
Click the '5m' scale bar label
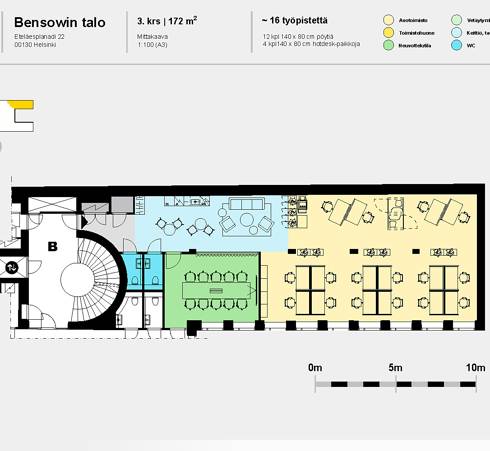395,368
